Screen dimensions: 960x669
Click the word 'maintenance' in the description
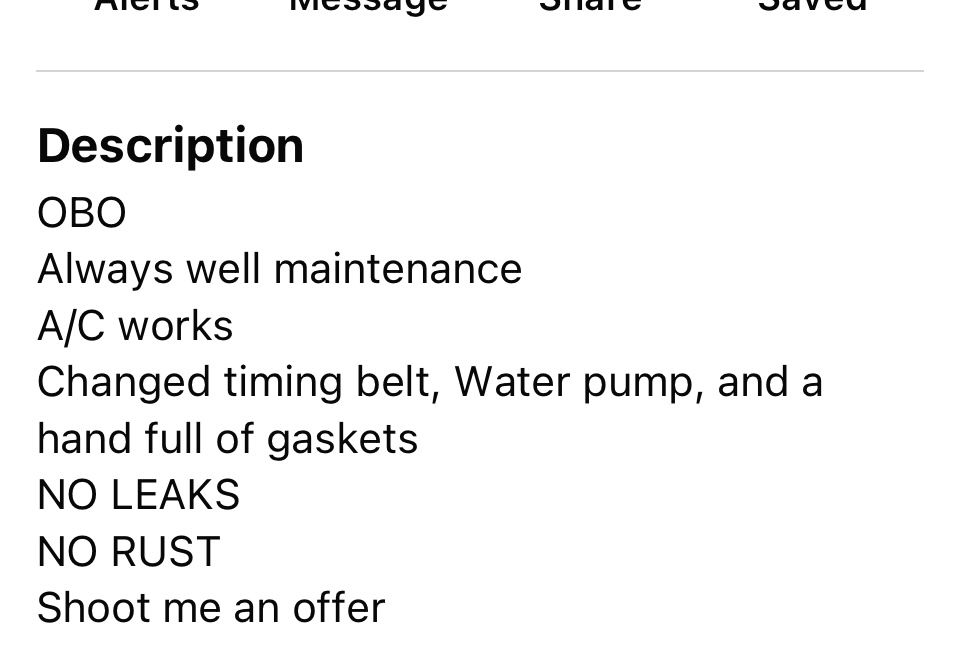click(397, 269)
